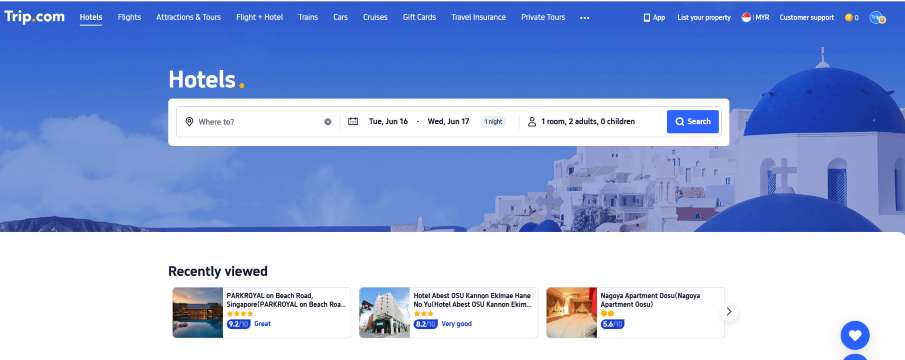
Task: Clear the destination field with X icon
Action: tap(328, 122)
